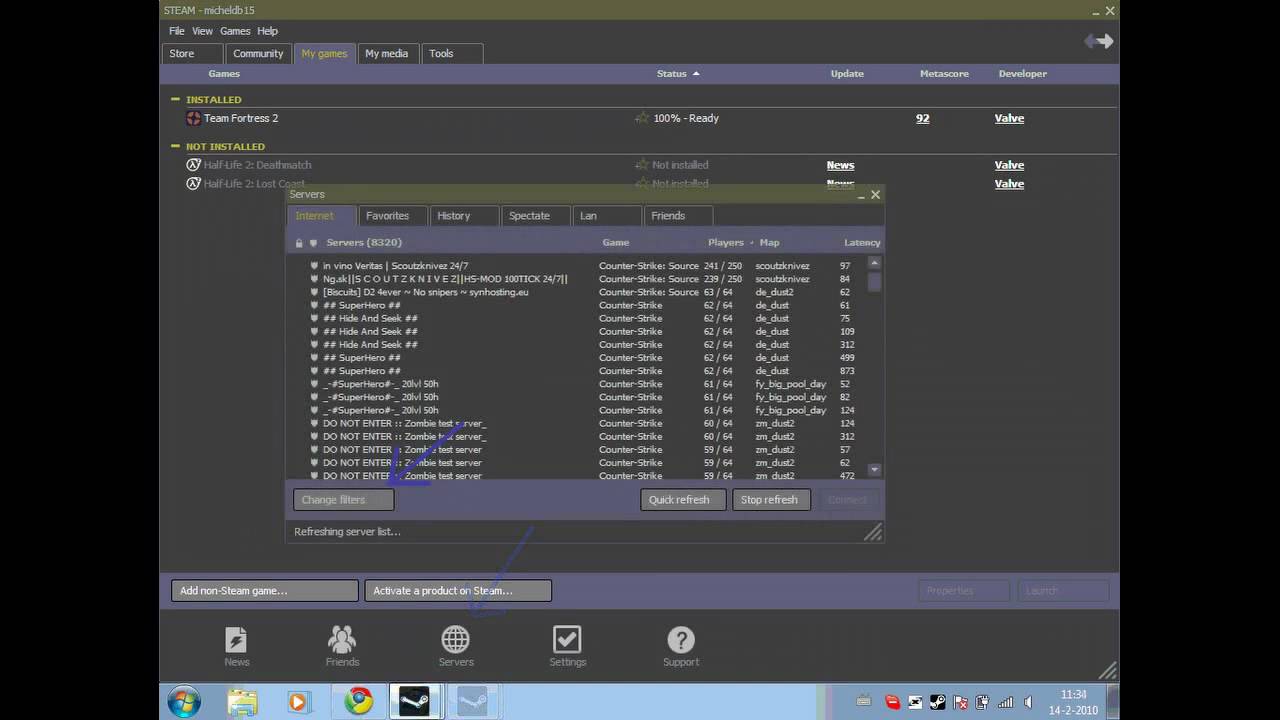The width and height of the screenshot is (1280, 720).
Task: Click the forward arrow at top right
Action: pos(1106,41)
